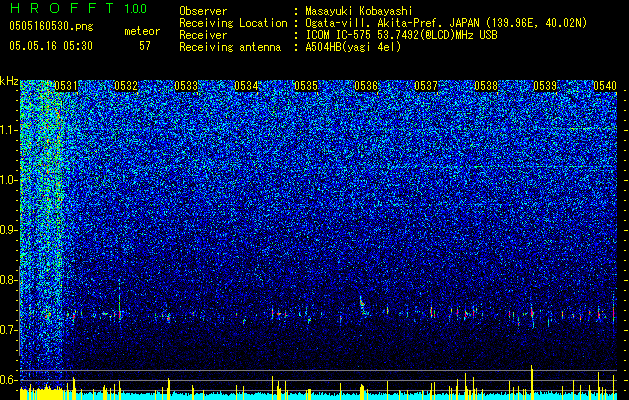Click the 0534 time marker
Viewport: 629px width, 400px height.
pos(246,86)
